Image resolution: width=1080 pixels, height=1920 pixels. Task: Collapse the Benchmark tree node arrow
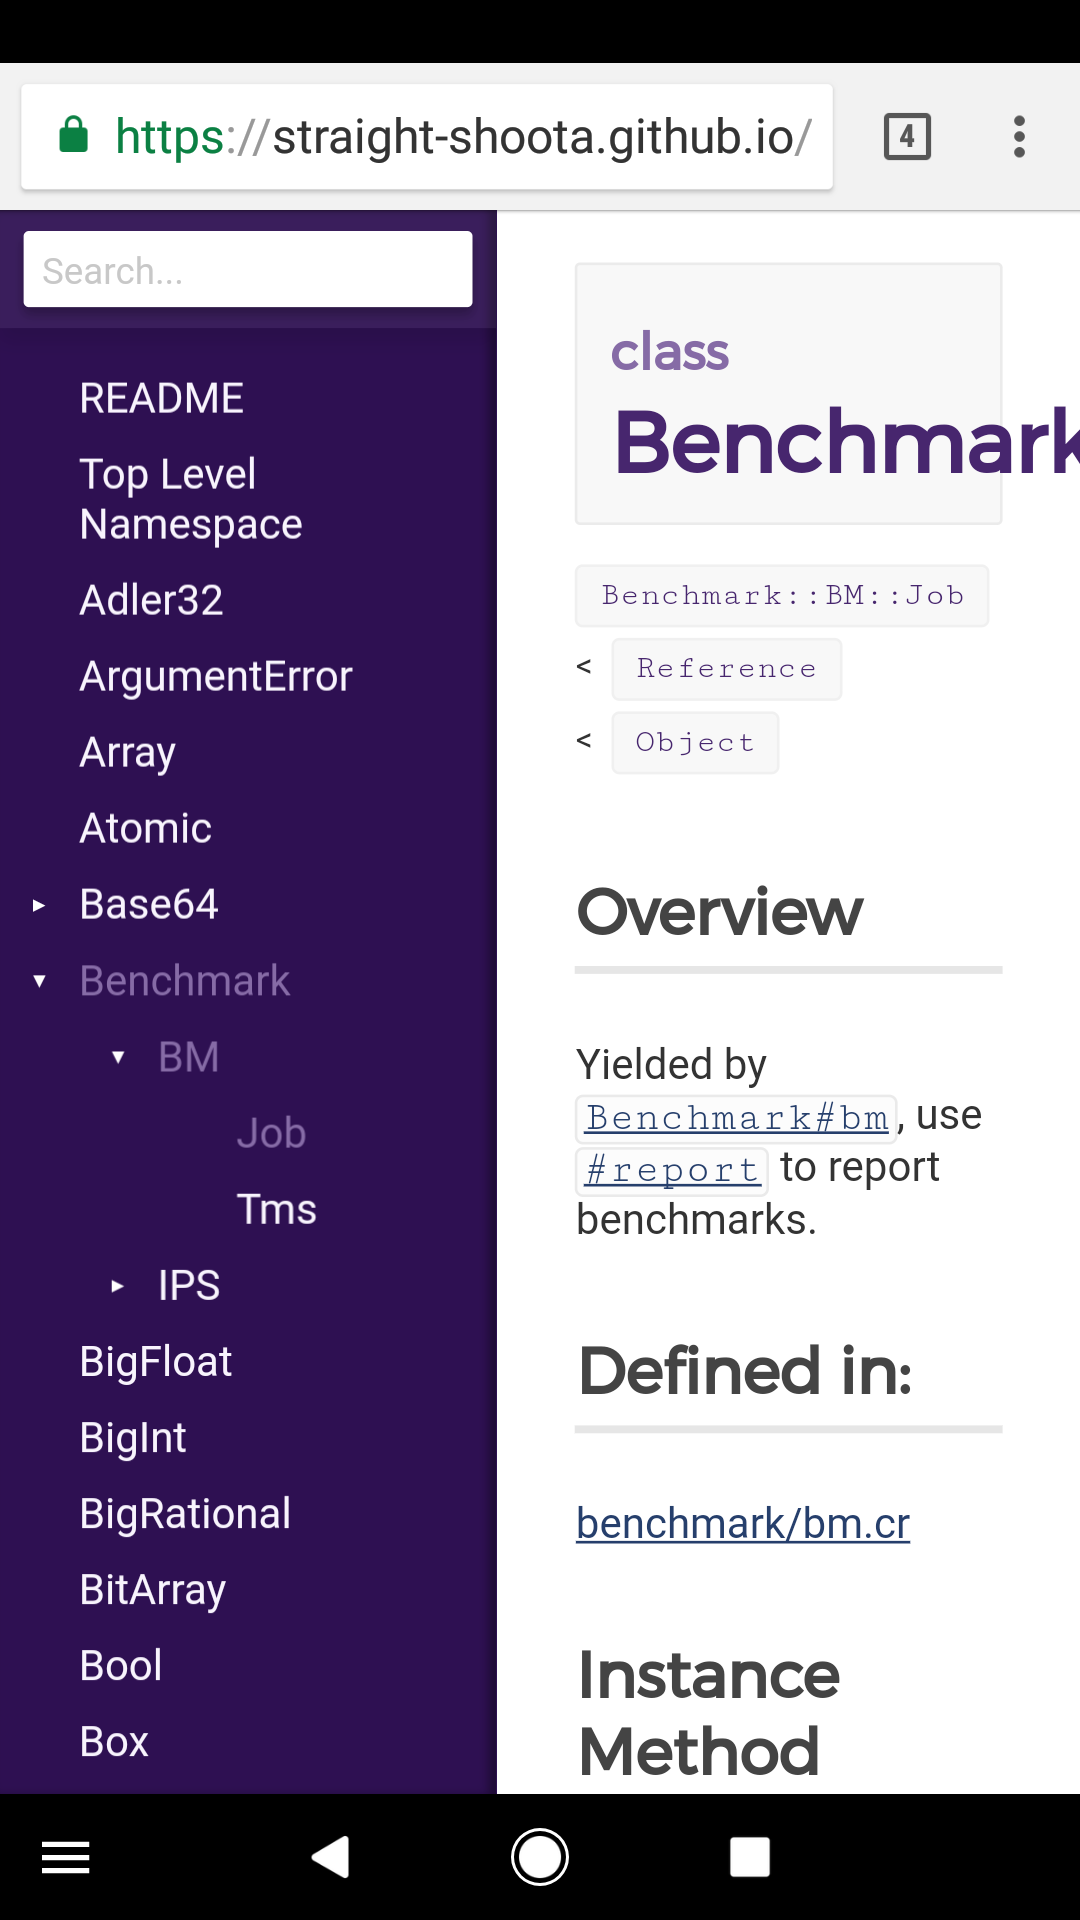[x=39, y=981]
